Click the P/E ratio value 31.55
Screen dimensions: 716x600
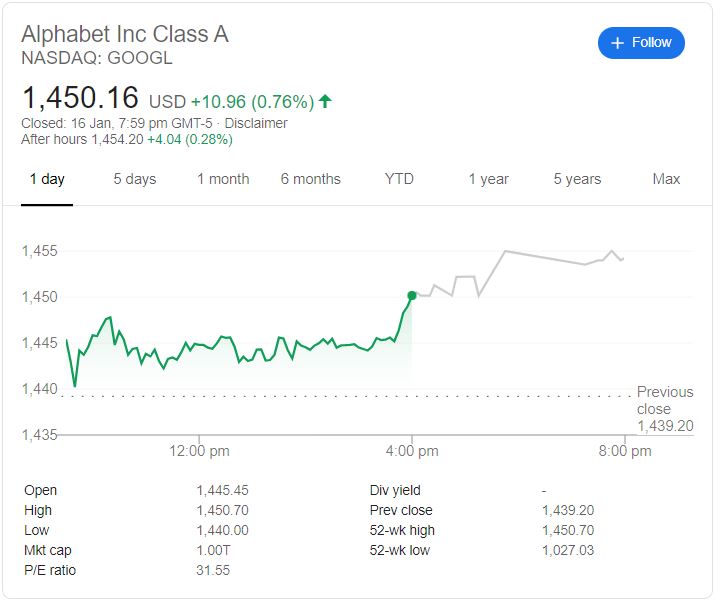point(213,570)
